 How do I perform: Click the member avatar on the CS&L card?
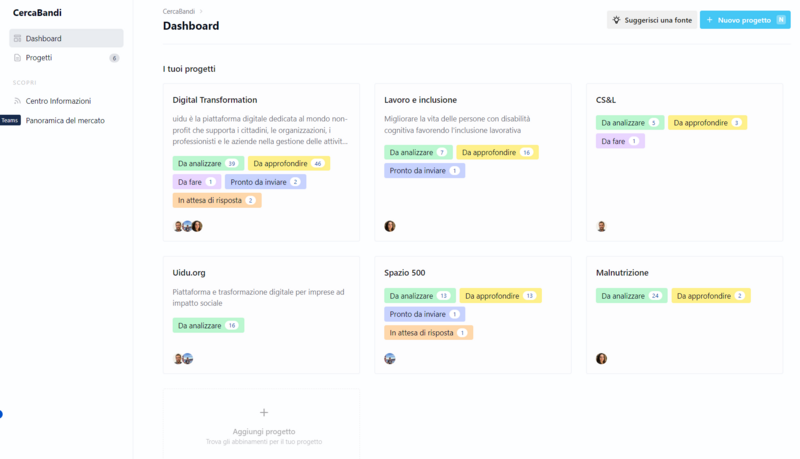tap(601, 226)
